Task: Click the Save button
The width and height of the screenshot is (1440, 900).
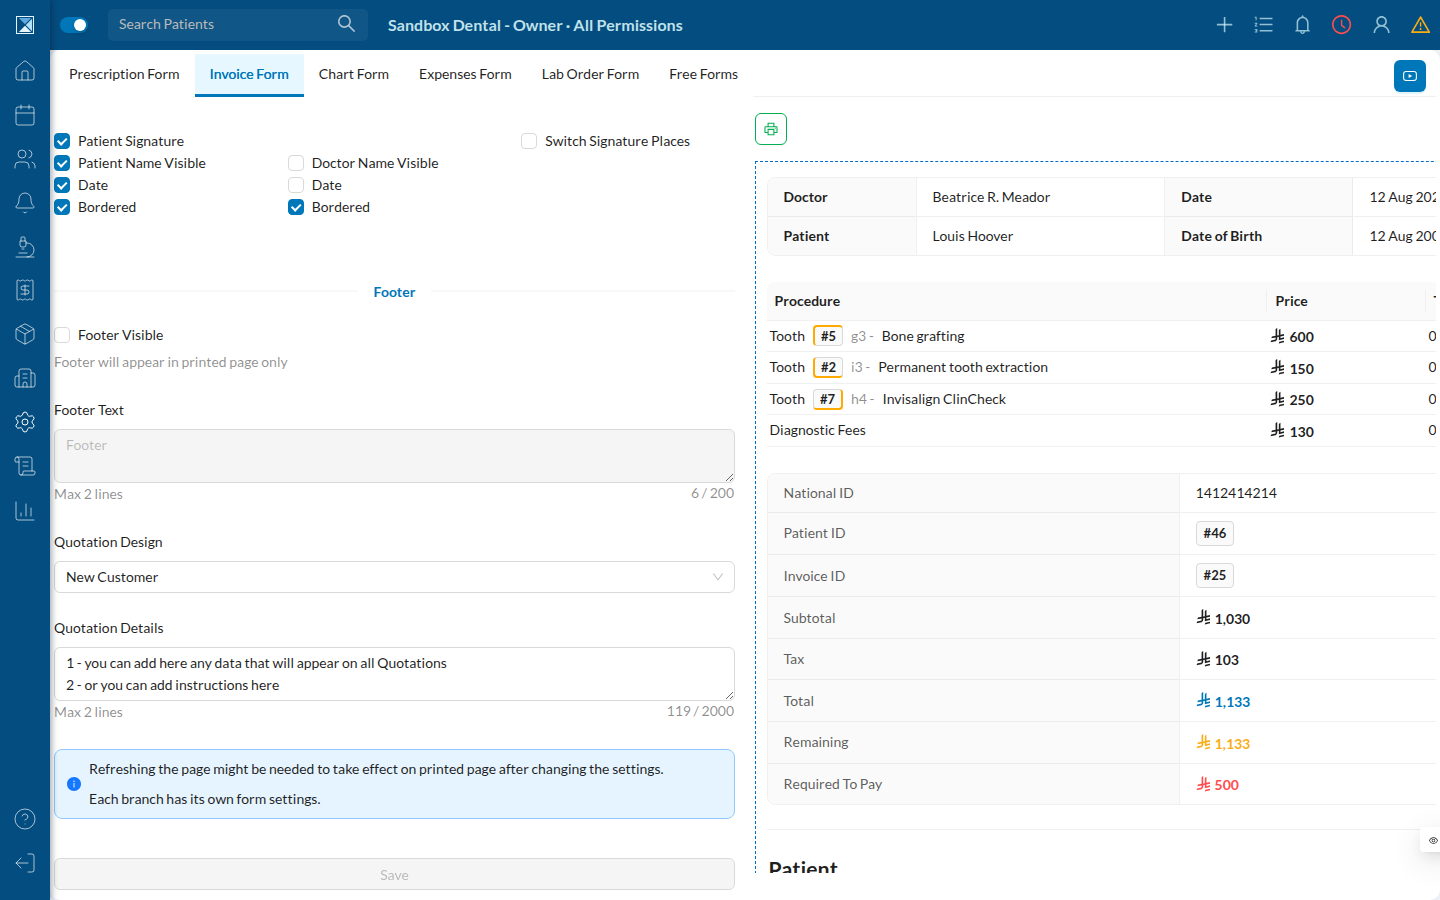Action: (x=394, y=875)
